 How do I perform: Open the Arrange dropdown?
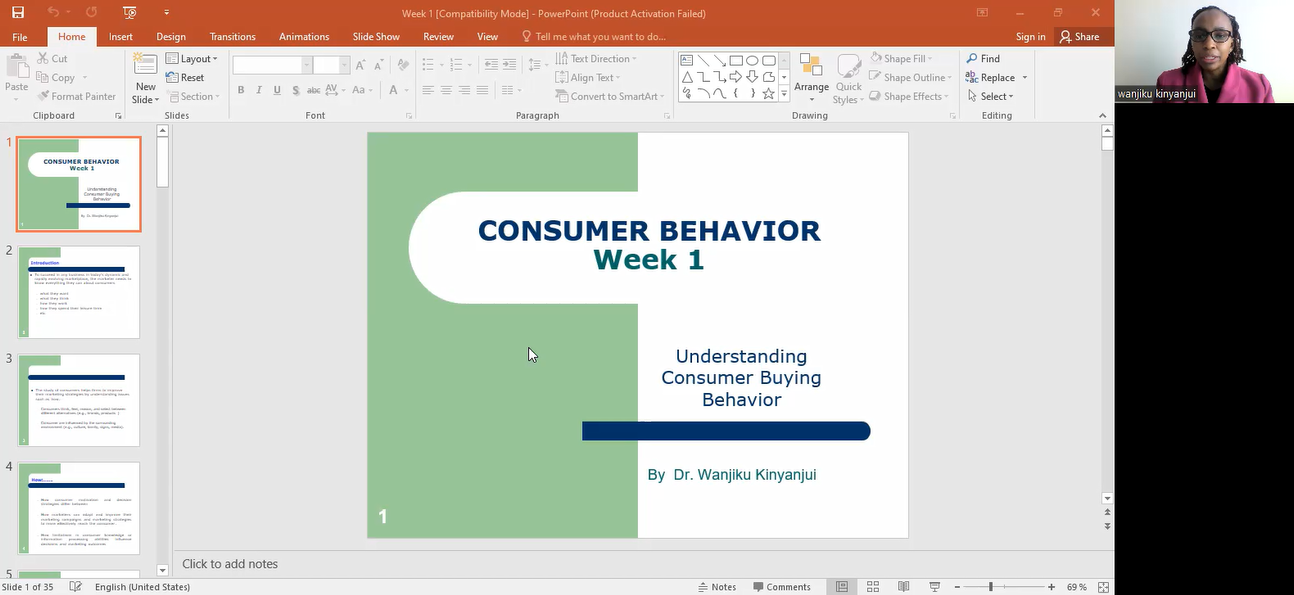[811, 77]
